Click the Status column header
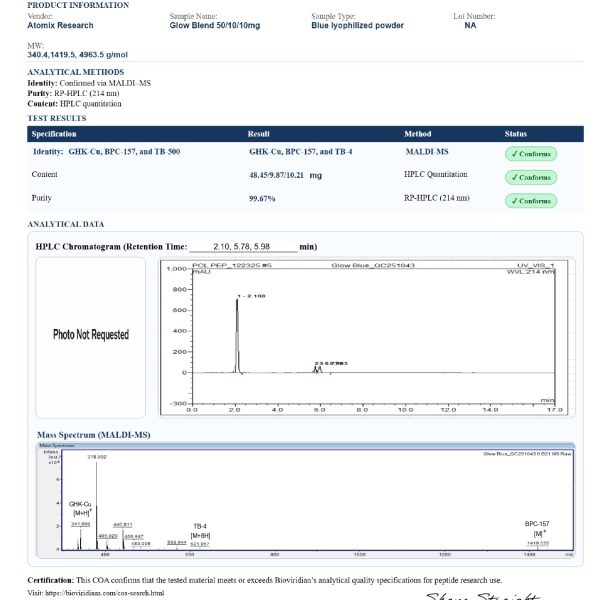This screenshot has height=600, width=600. 516,133
